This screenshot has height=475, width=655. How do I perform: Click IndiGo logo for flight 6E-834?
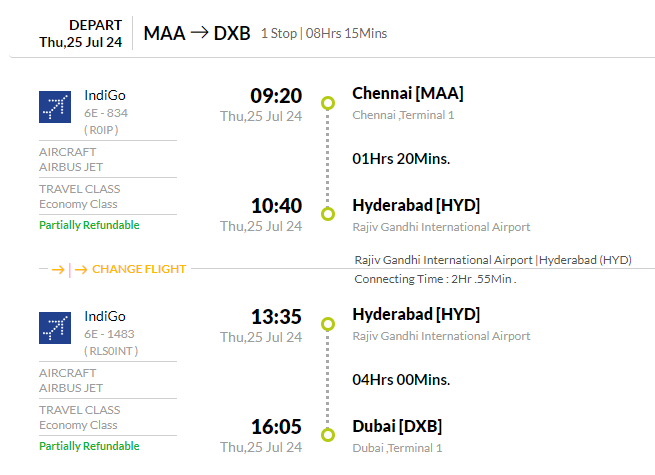55,107
